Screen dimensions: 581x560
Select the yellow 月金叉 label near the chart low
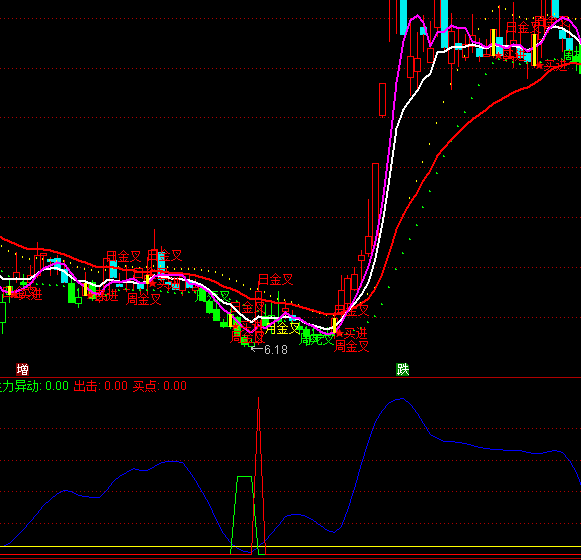(283, 328)
